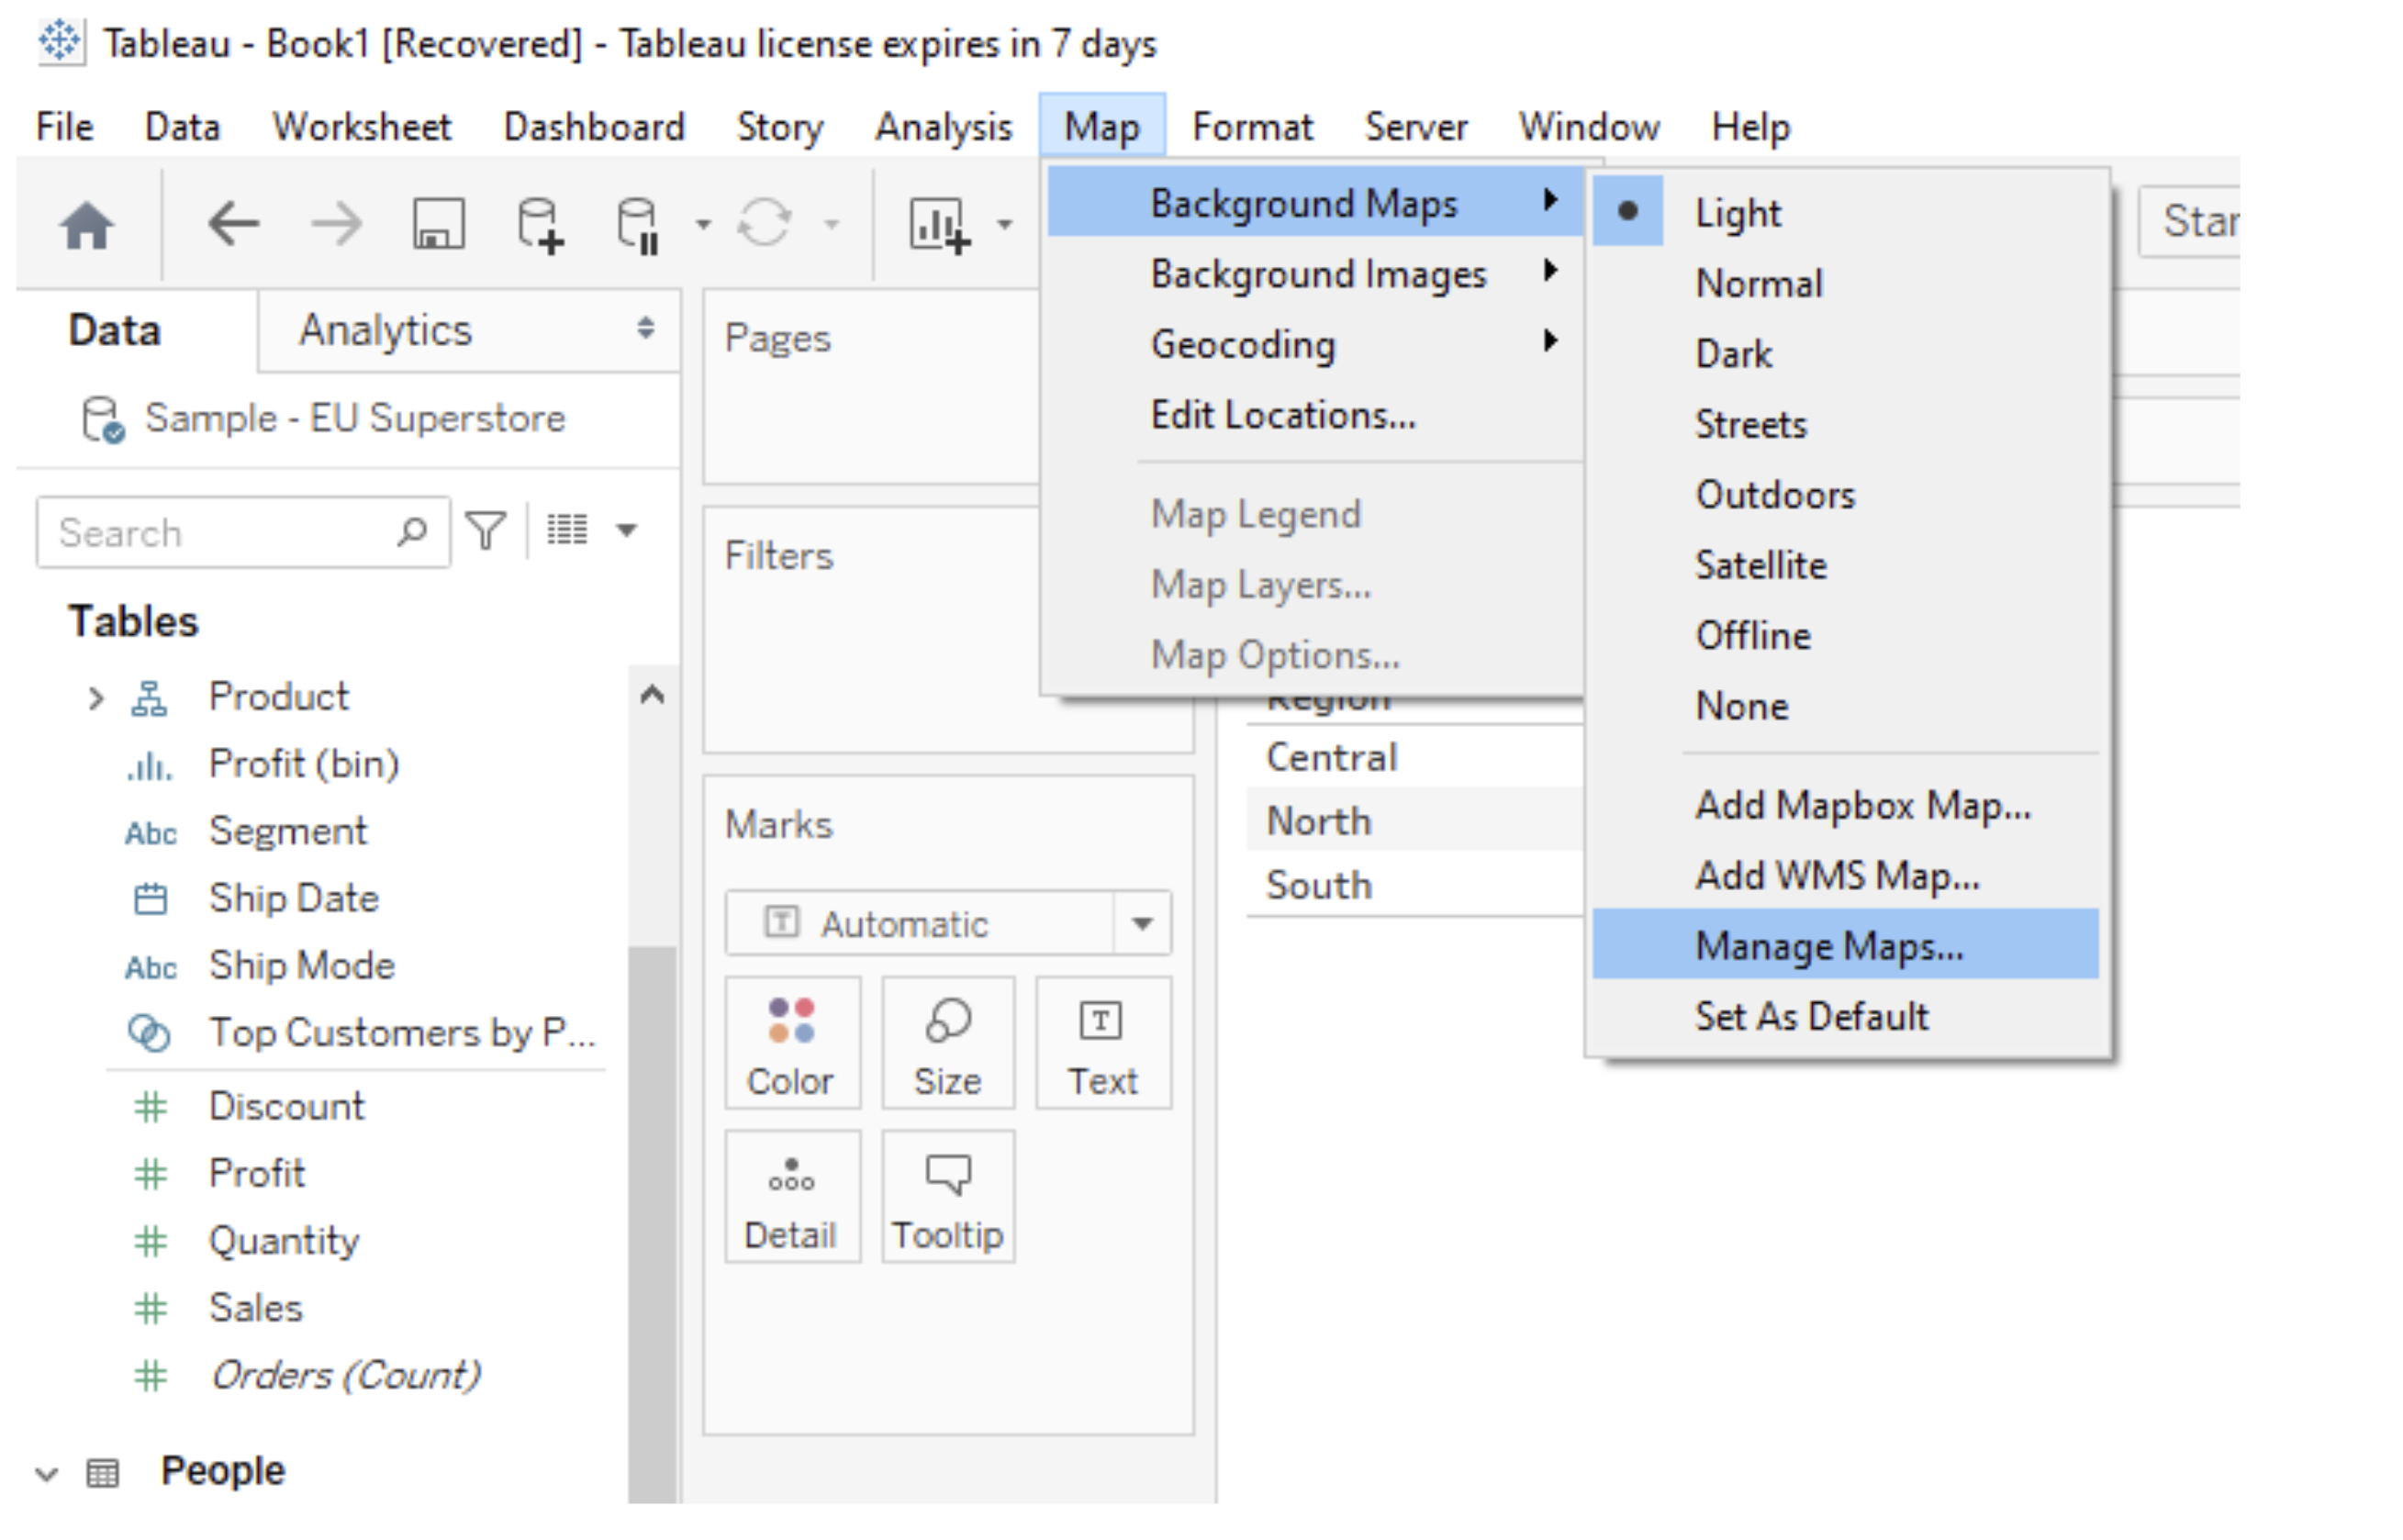
Task: Select Manage Maps... menu entry
Action: (x=1829, y=946)
